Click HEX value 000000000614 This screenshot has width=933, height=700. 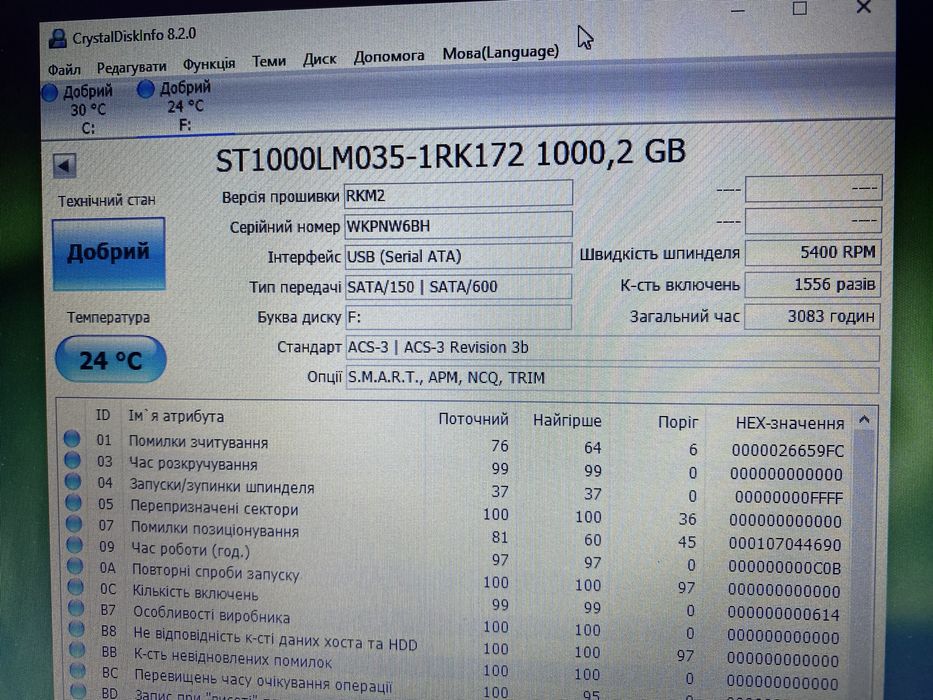784,614
